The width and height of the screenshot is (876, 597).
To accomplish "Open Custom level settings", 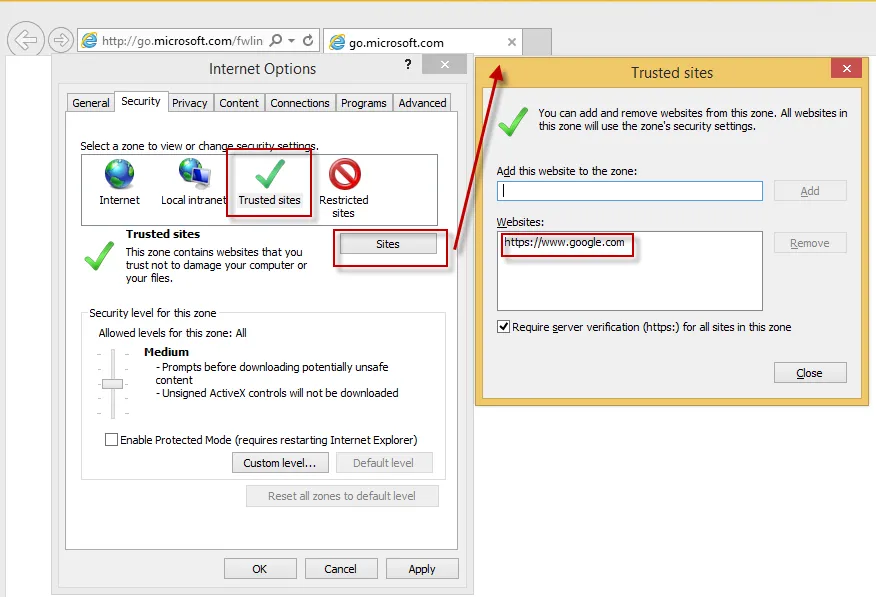I will coord(280,463).
